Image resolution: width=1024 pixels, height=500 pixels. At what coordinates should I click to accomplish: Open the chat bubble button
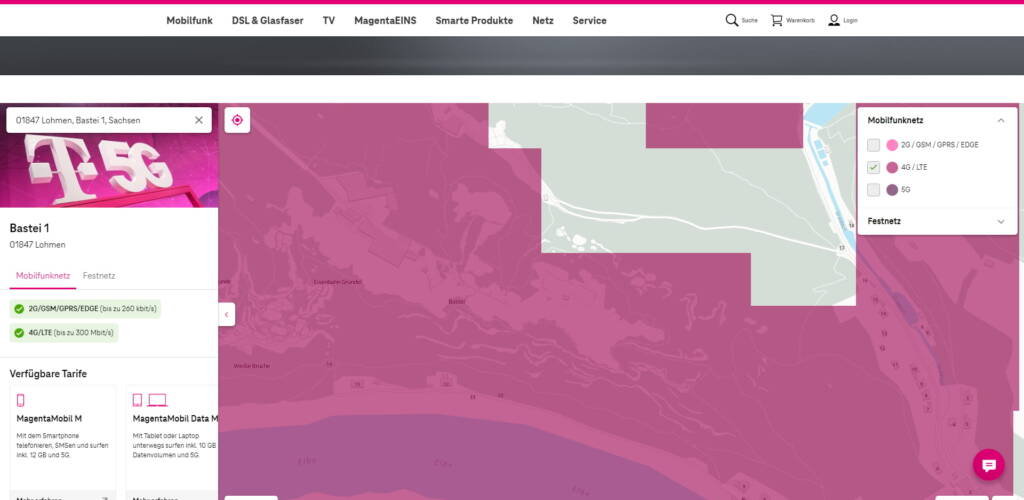[x=989, y=465]
